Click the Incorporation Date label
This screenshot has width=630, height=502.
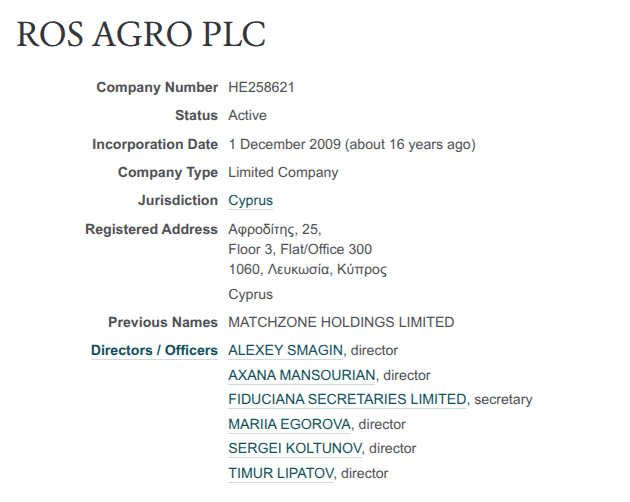coord(154,145)
